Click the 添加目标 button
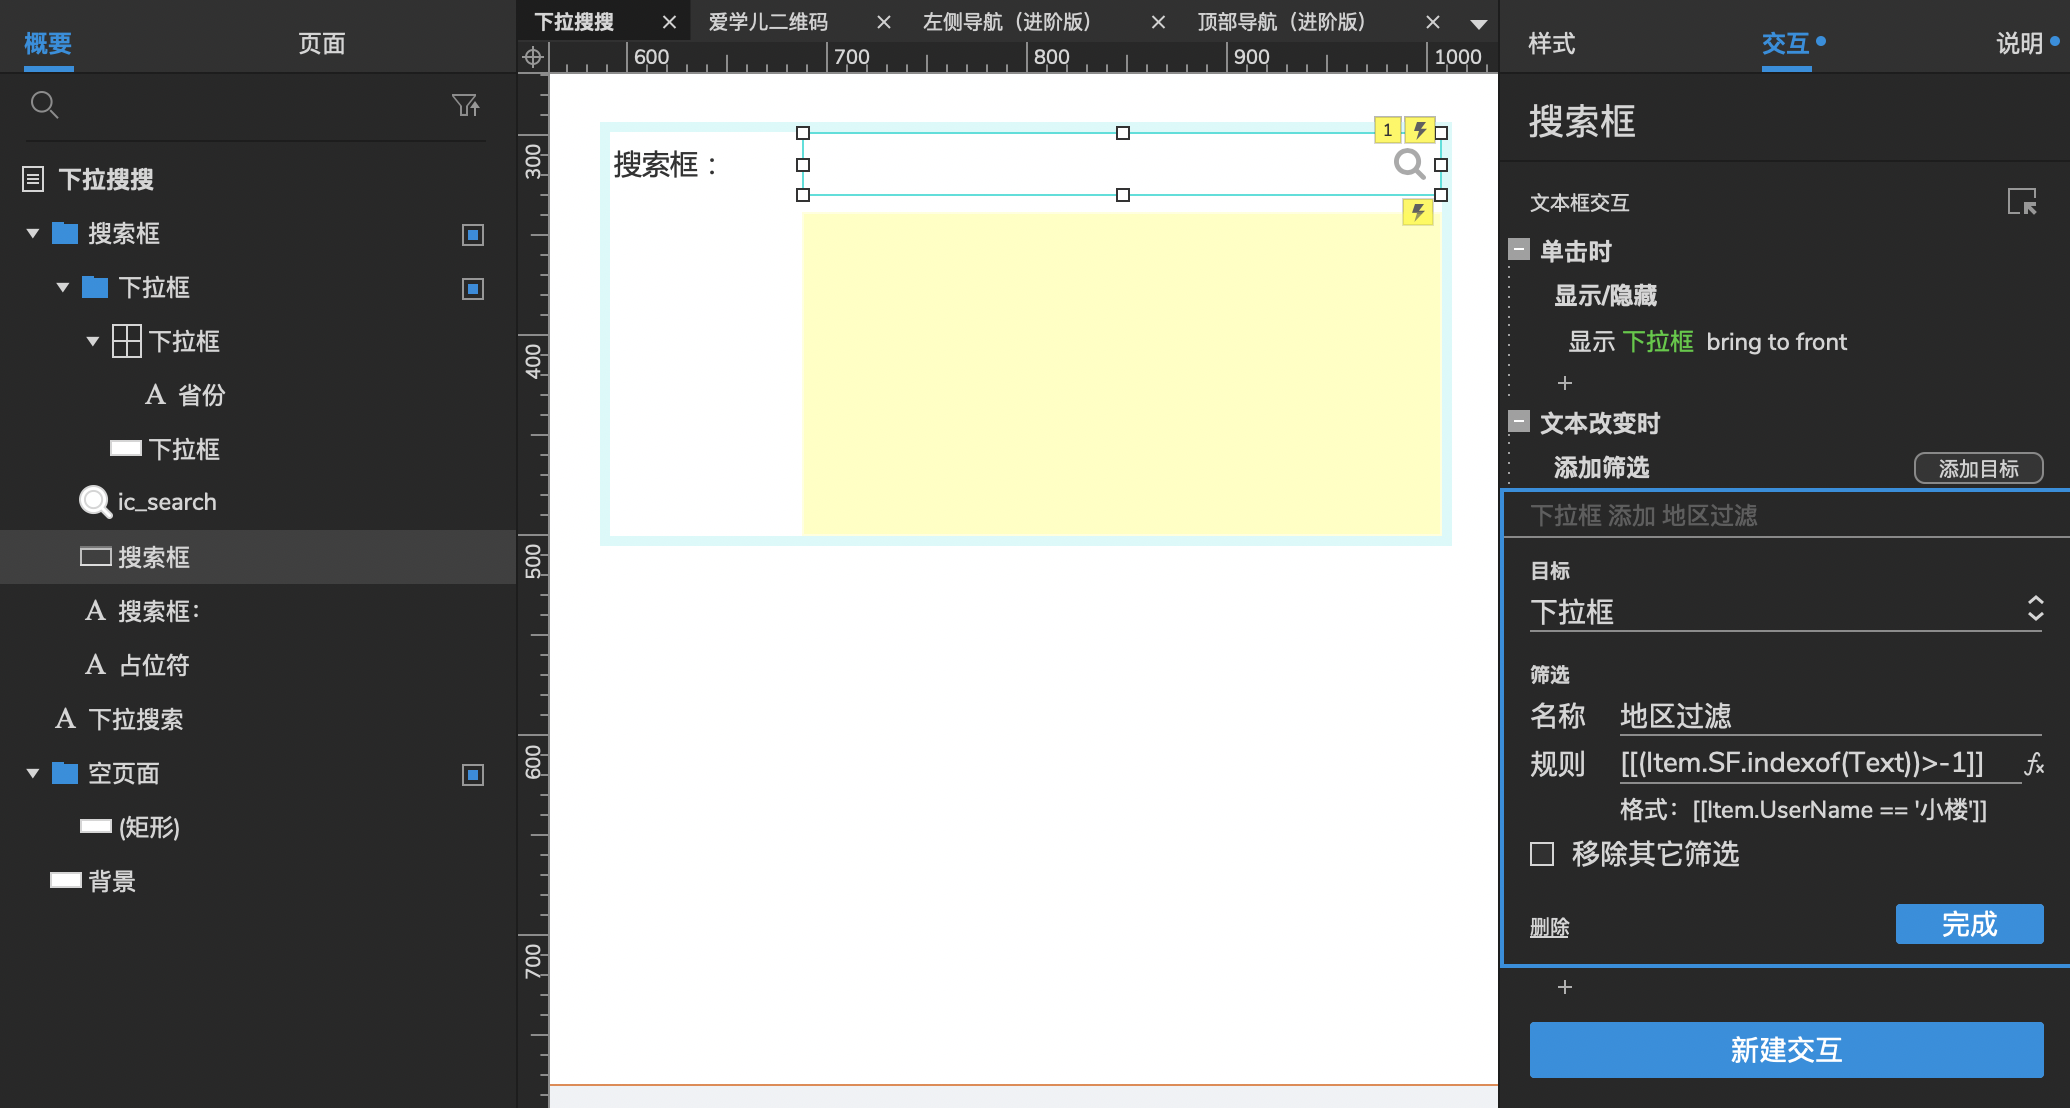Screen dimensions: 2070x1108 [x=1978, y=468]
